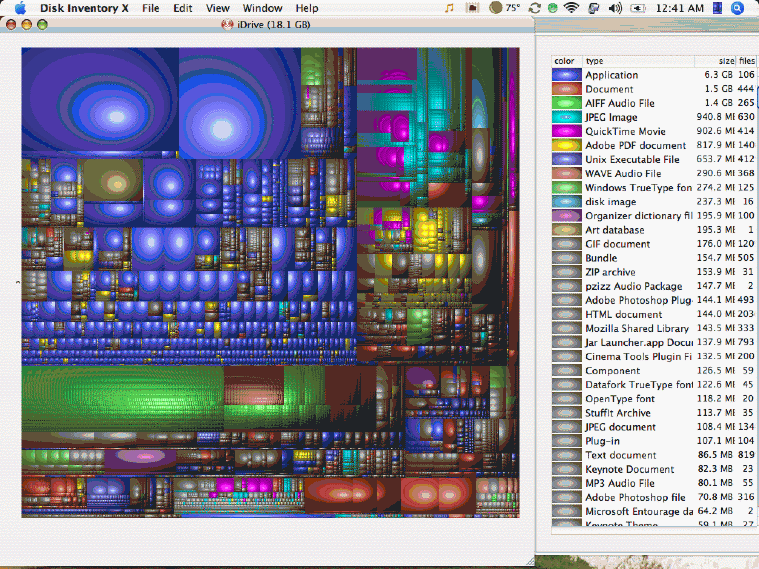Select the Bundle row
The height and width of the screenshot is (569, 759).
pyautogui.click(x=653, y=258)
